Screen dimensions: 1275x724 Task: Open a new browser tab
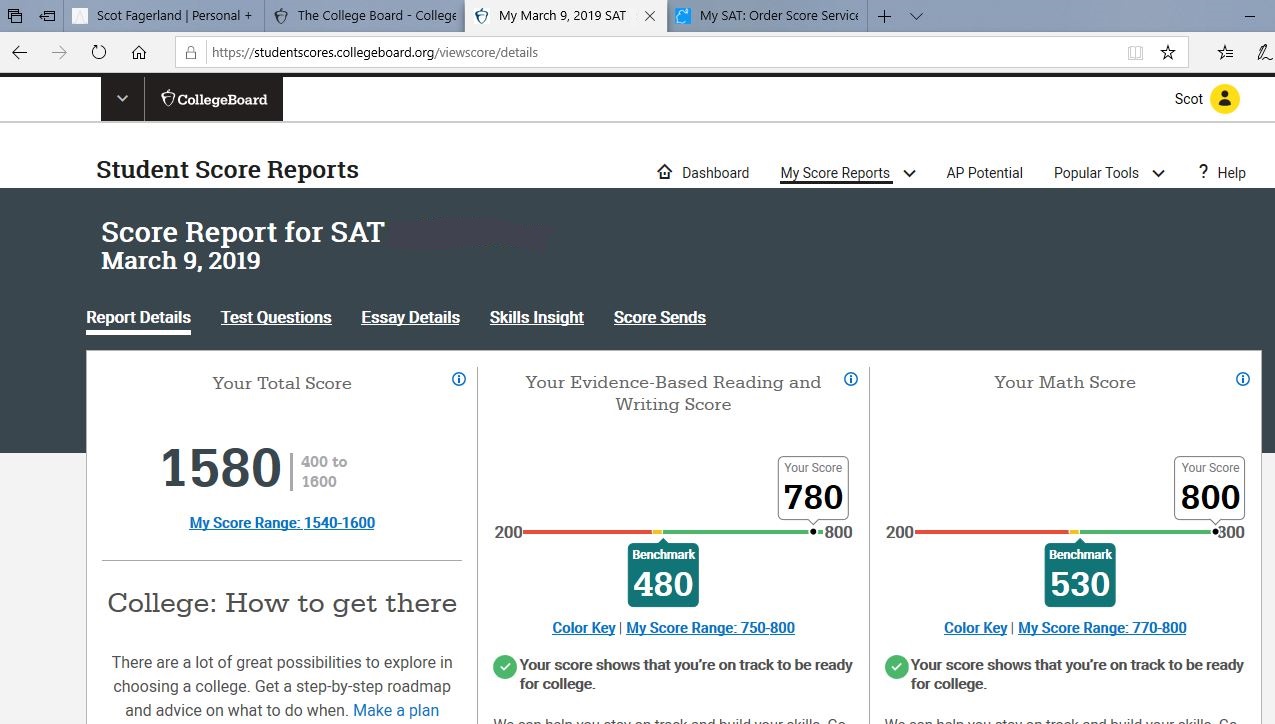[884, 16]
